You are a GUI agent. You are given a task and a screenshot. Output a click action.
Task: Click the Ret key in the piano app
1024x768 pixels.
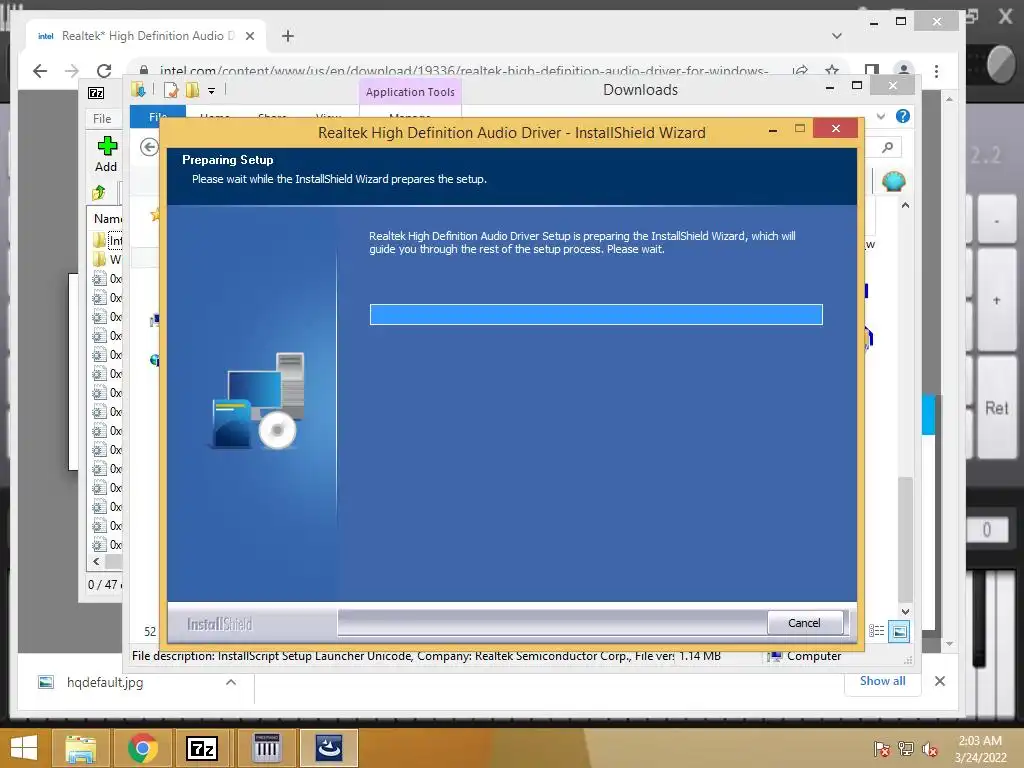coord(997,408)
